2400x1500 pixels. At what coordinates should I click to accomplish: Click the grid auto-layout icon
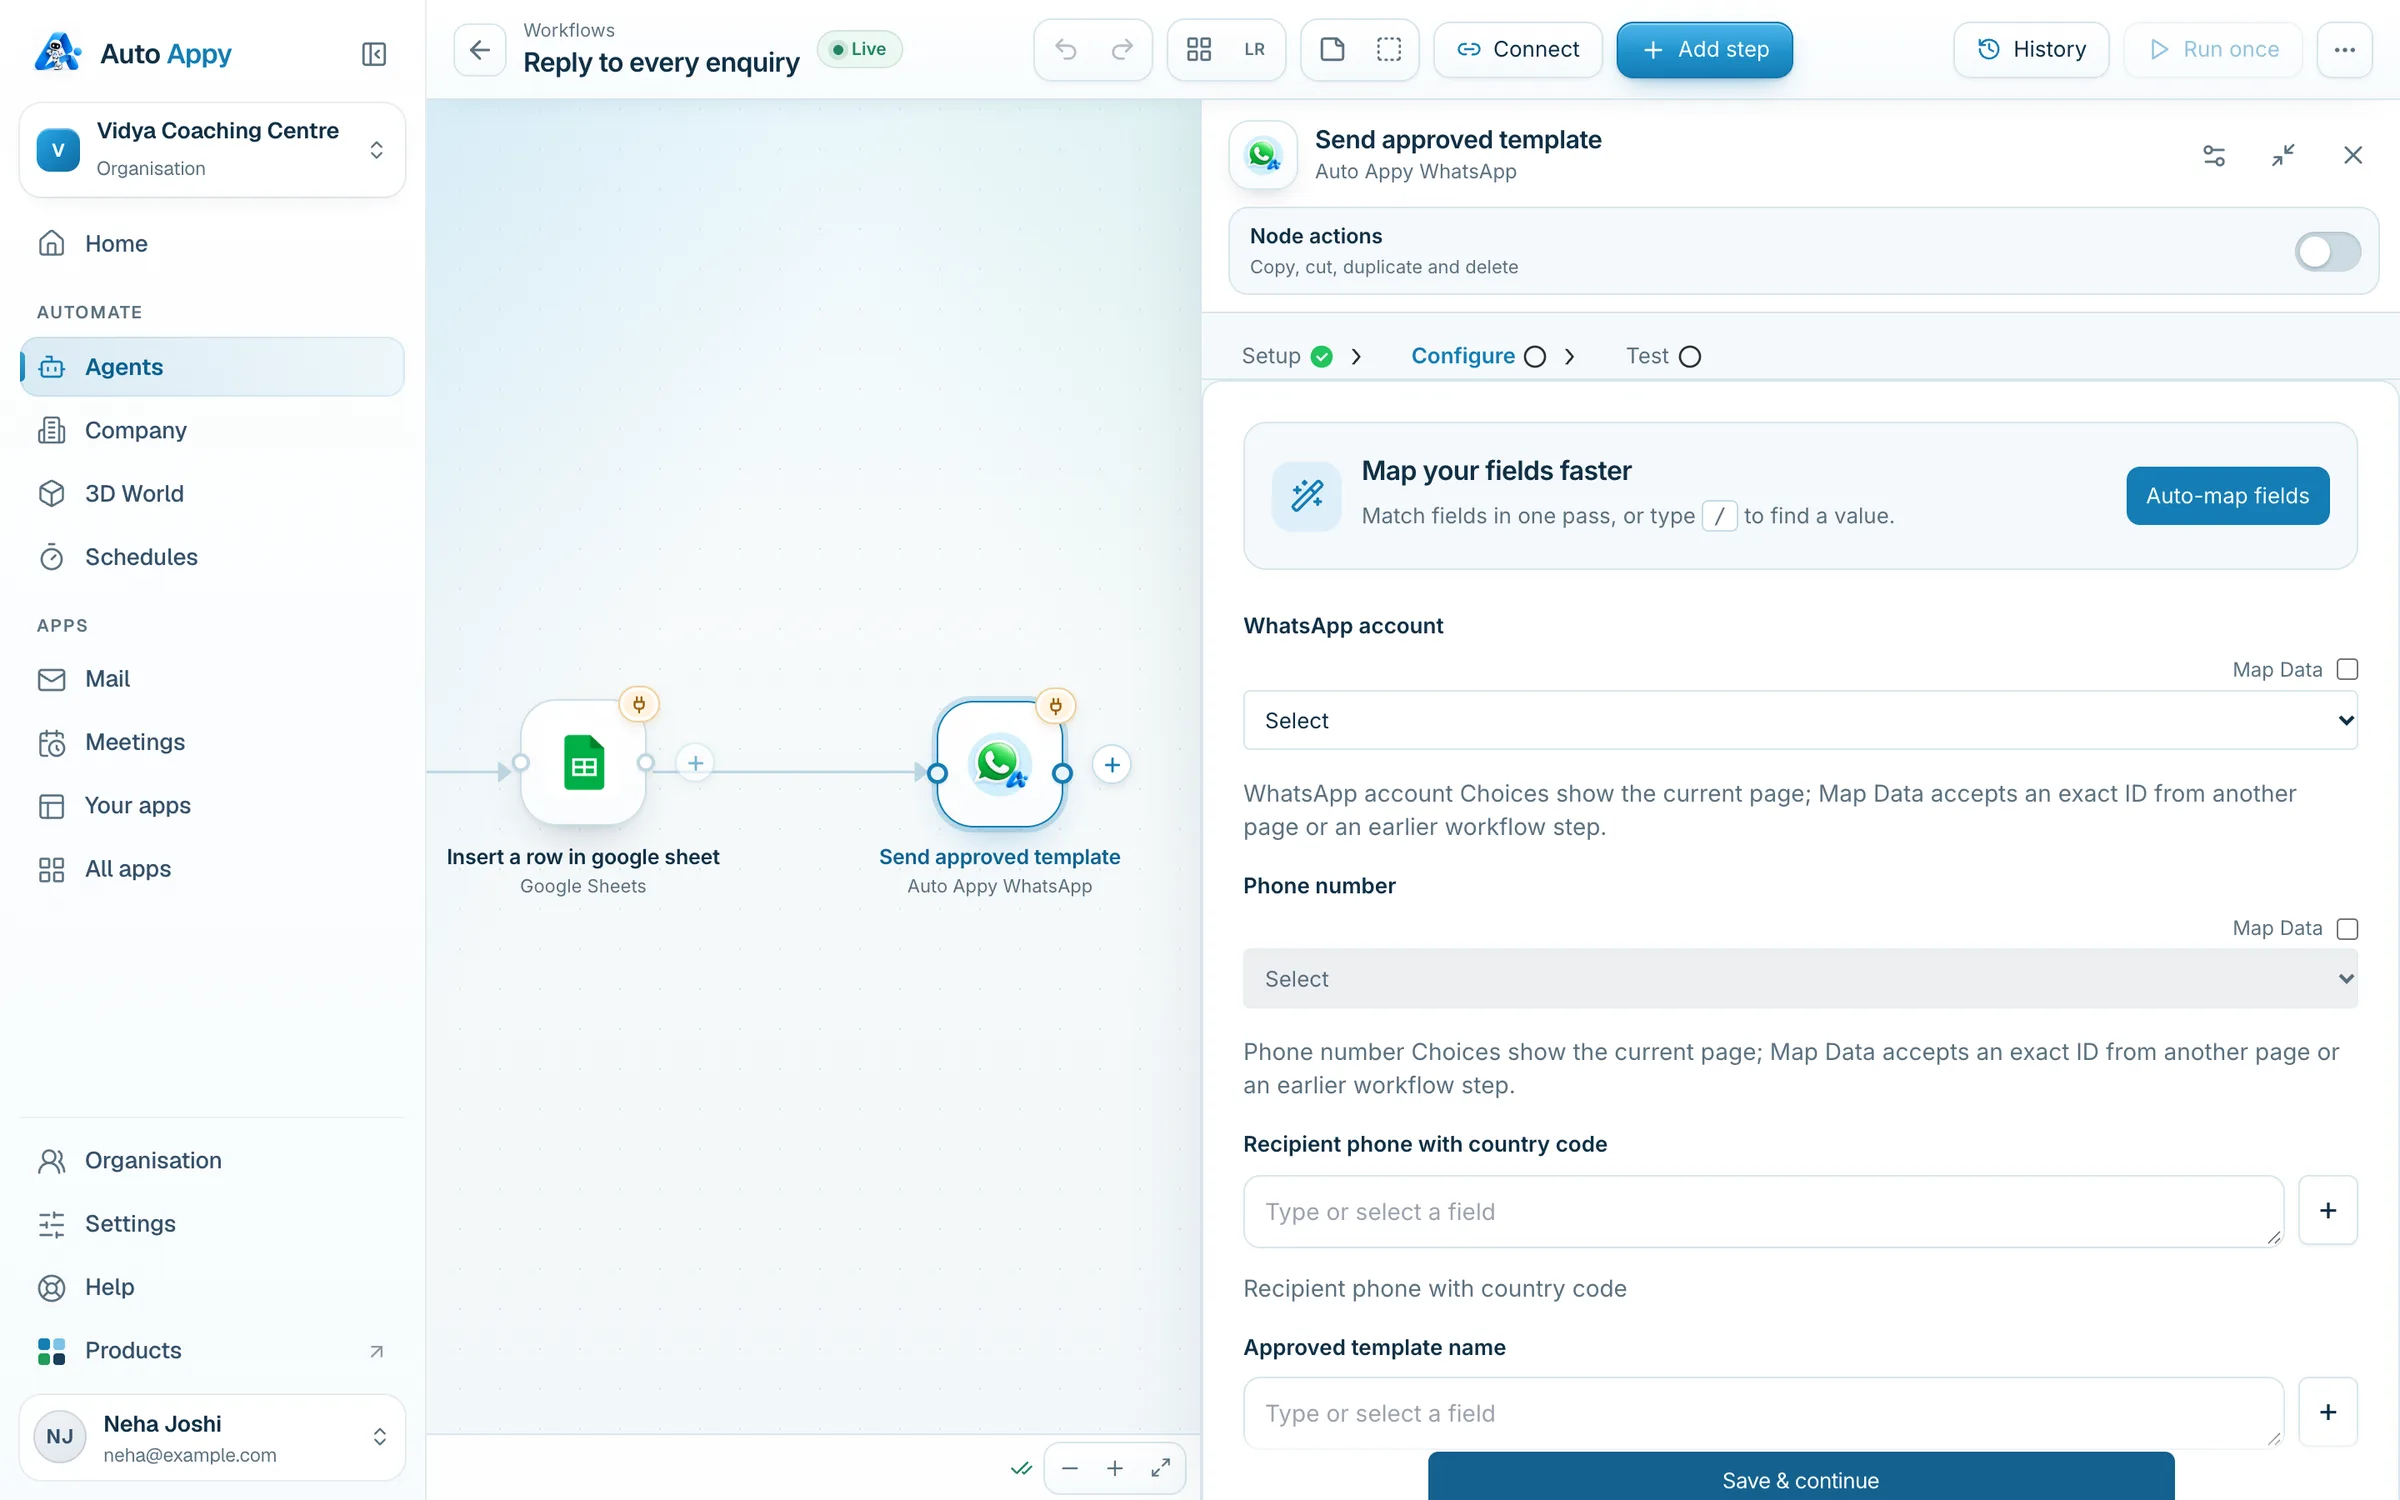click(x=1199, y=49)
